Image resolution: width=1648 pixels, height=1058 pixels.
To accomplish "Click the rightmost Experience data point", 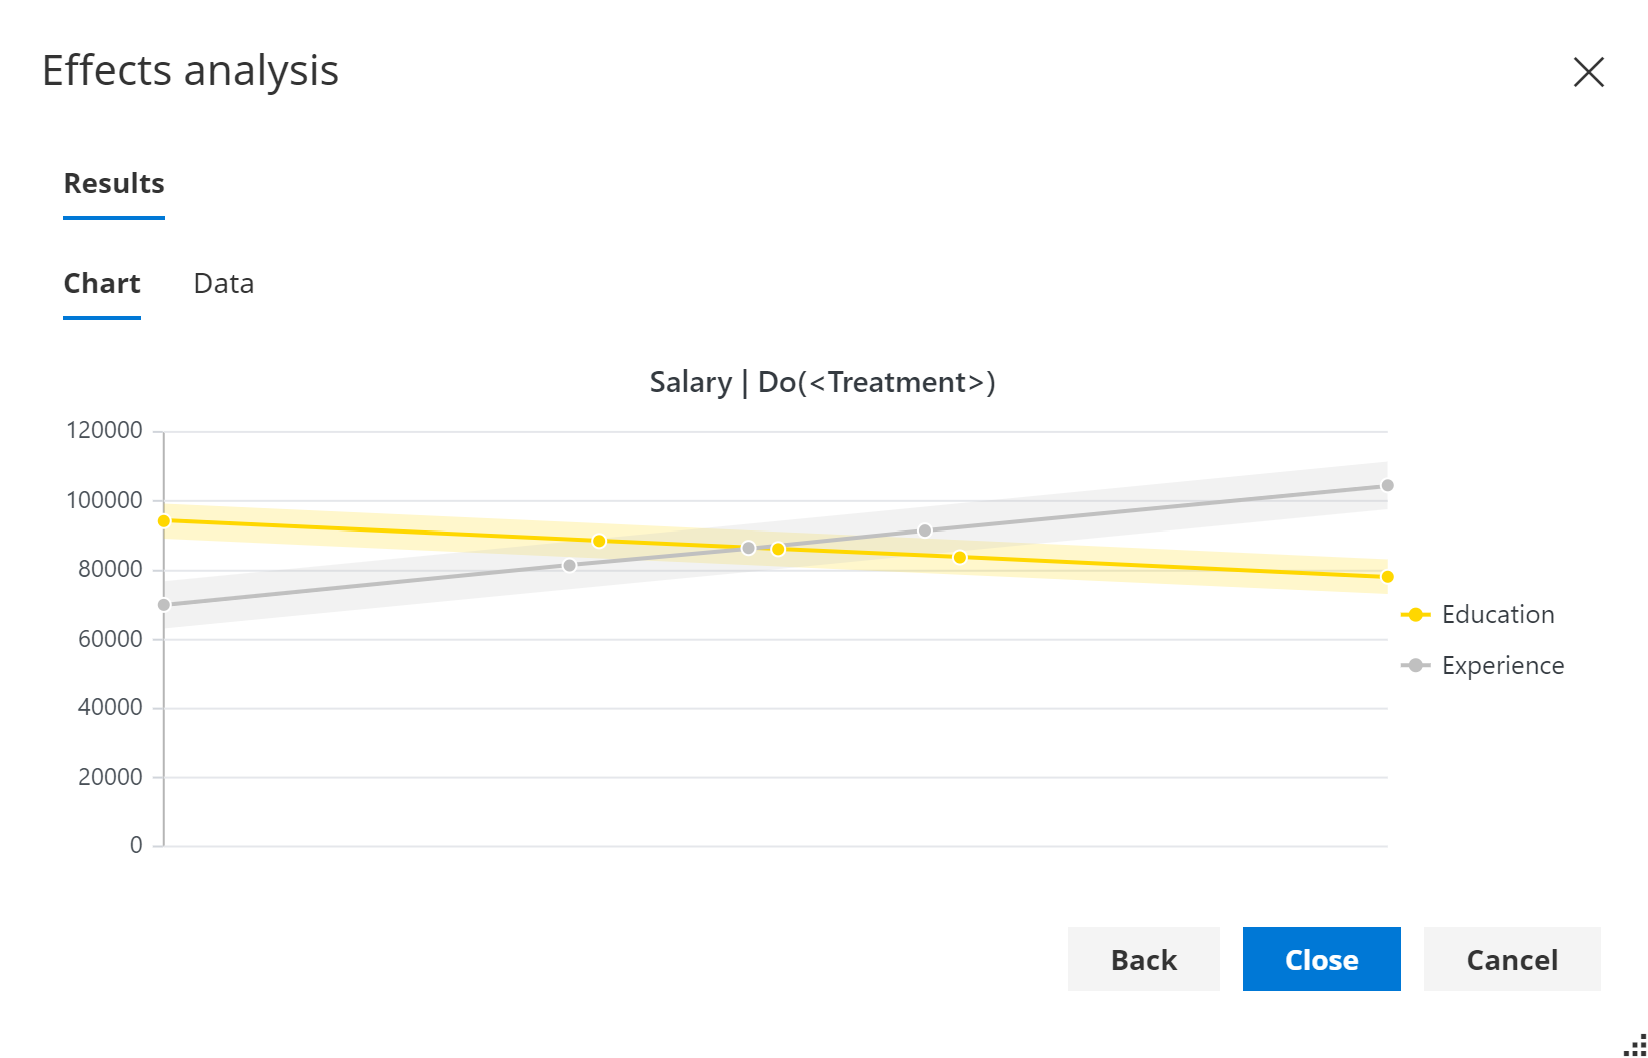I will tap(1387, 486).
